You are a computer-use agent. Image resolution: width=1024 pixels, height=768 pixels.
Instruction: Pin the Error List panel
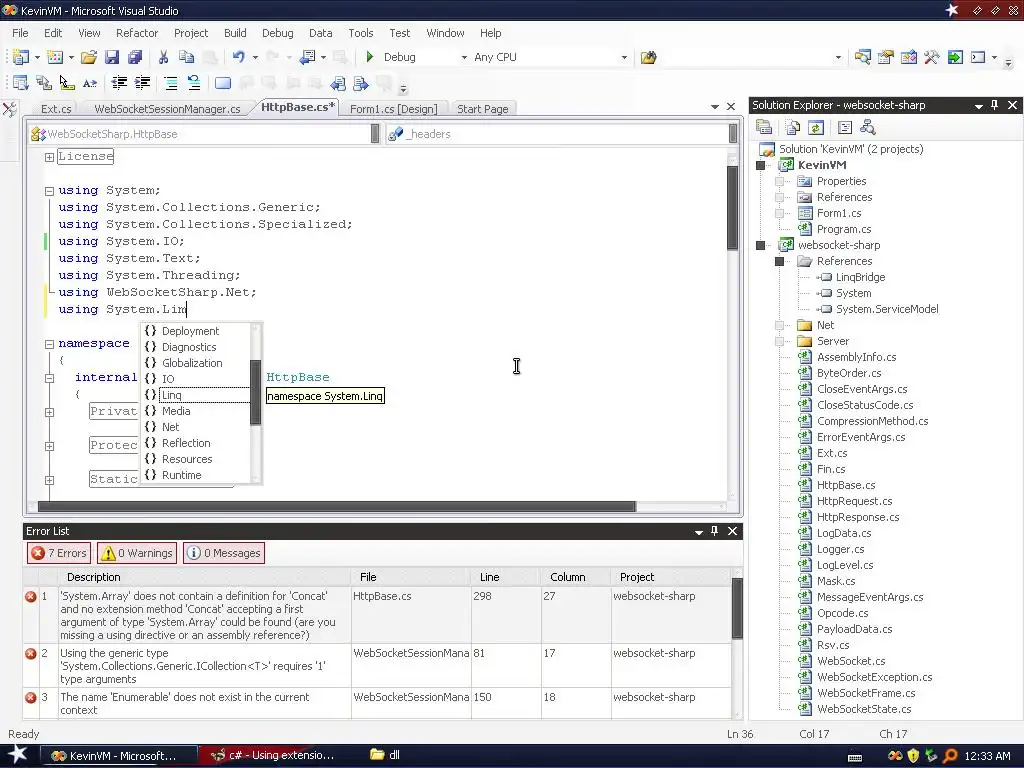click(714, 531)
